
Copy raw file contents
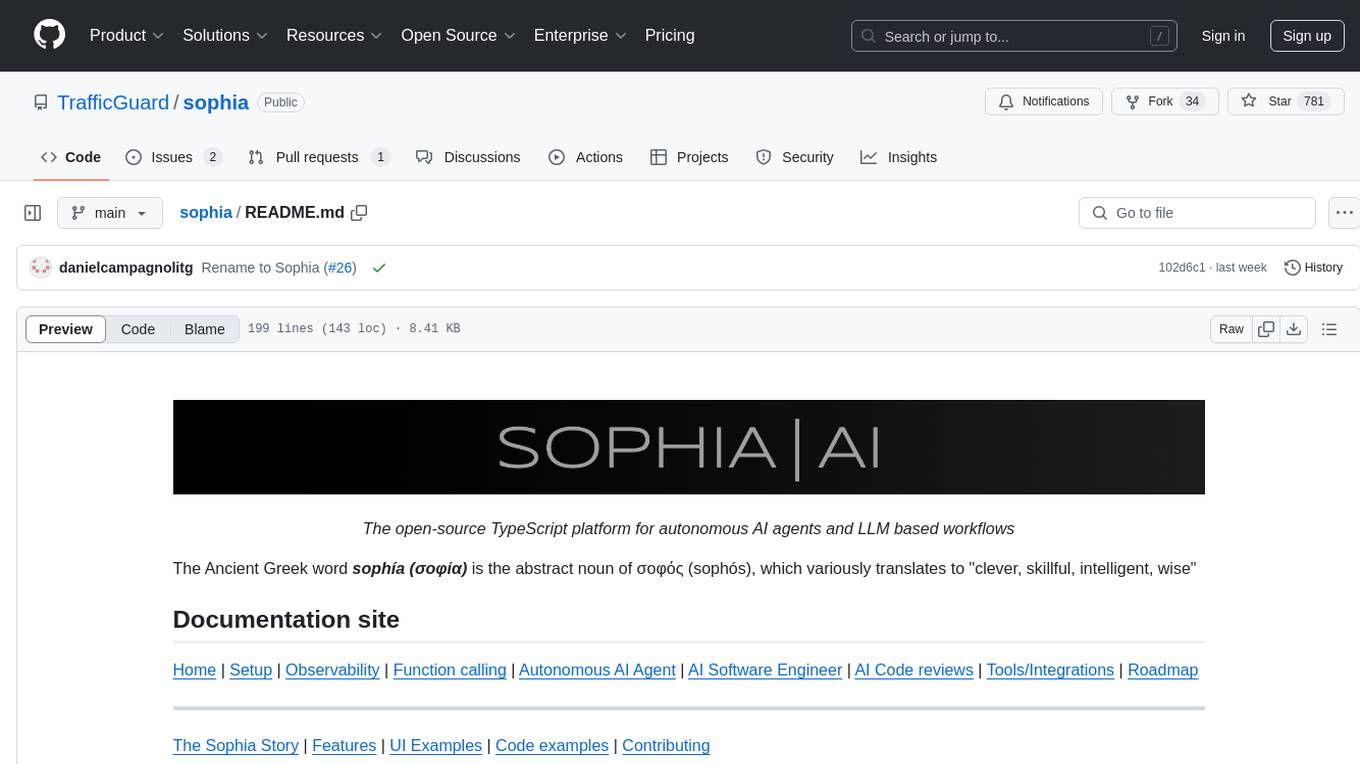[x=1266, y=329]
